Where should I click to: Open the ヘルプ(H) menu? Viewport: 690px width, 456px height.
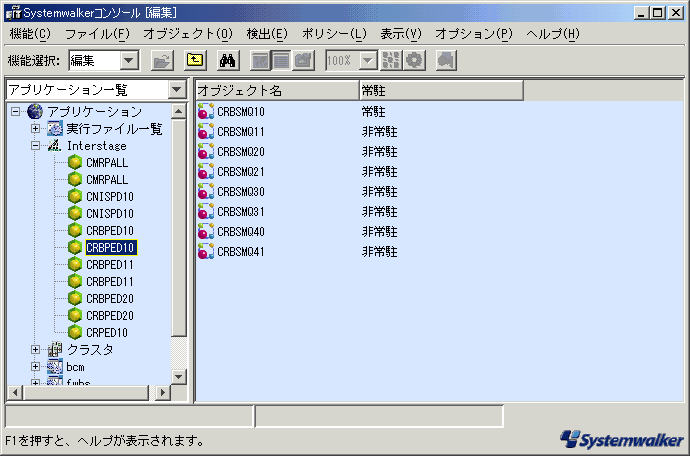tap(553, 34)
